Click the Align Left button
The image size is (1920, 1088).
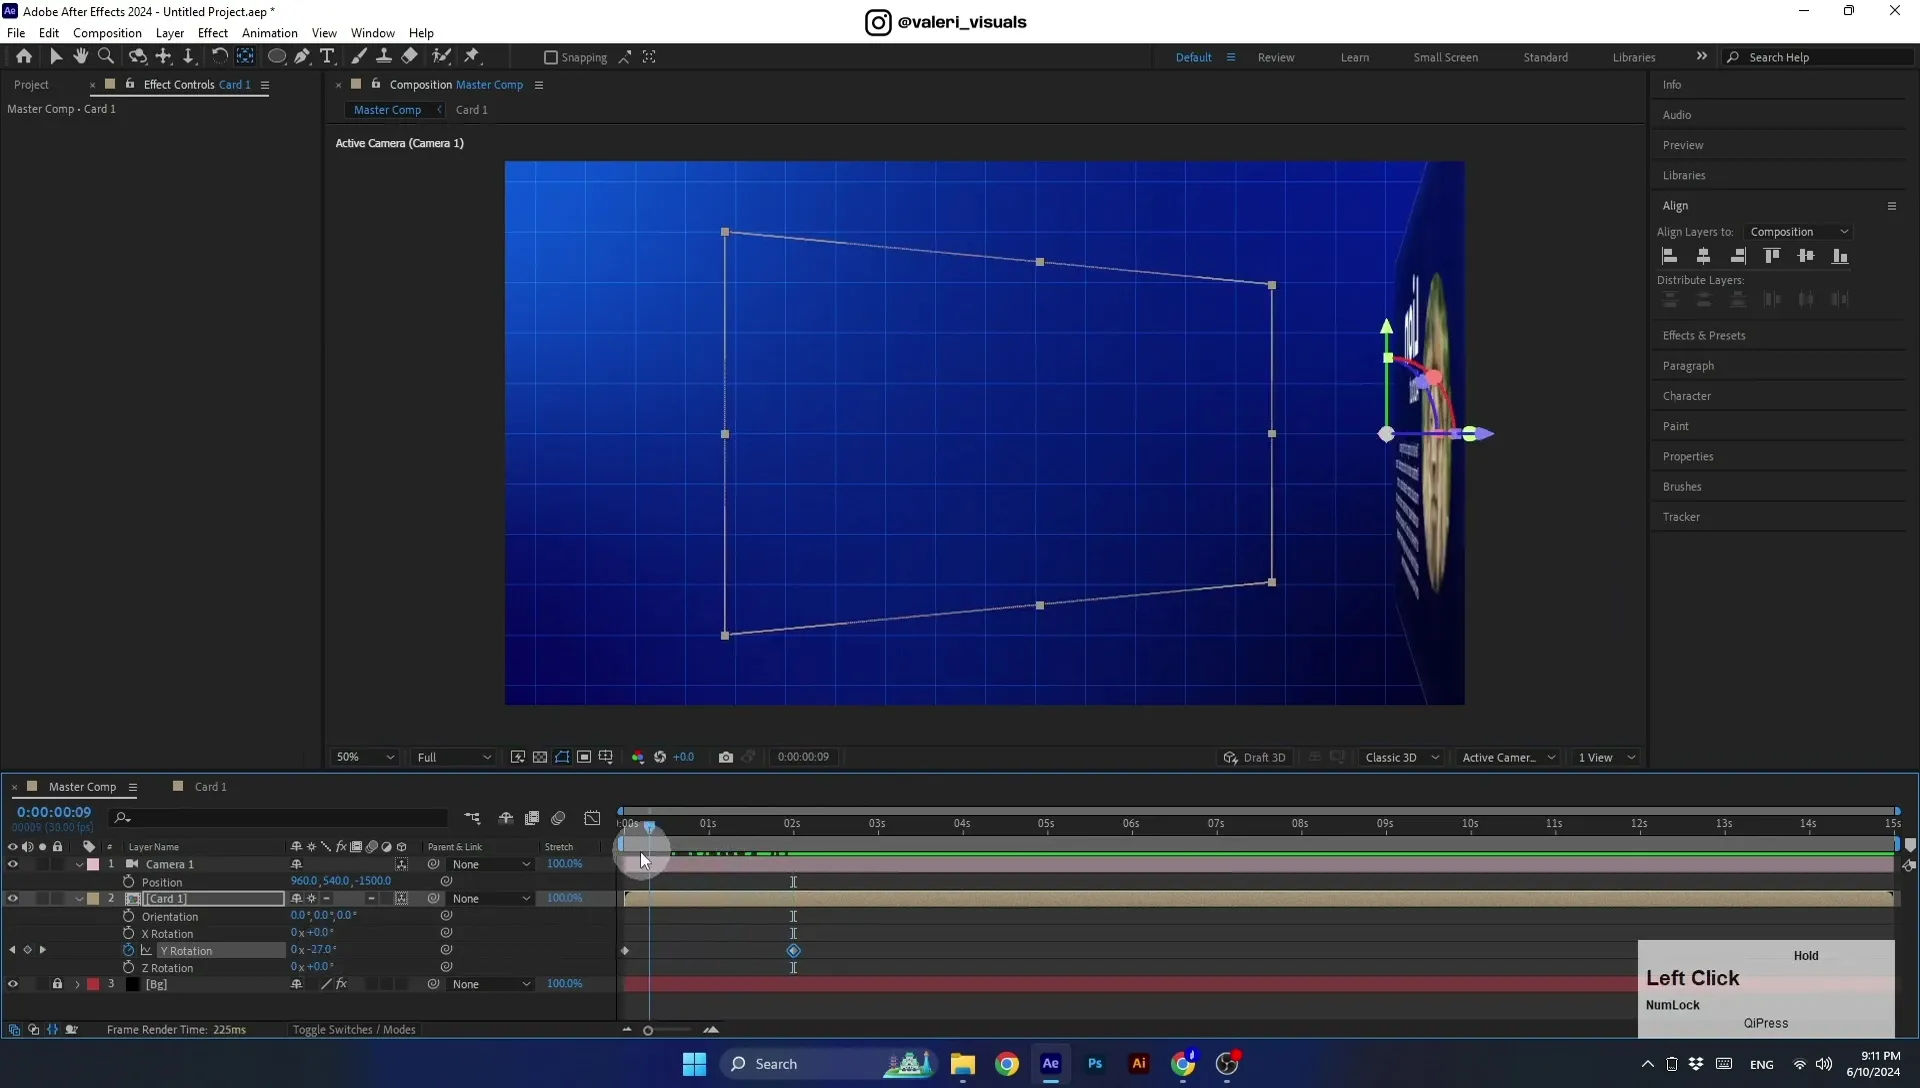click(x=1669, y=256)
